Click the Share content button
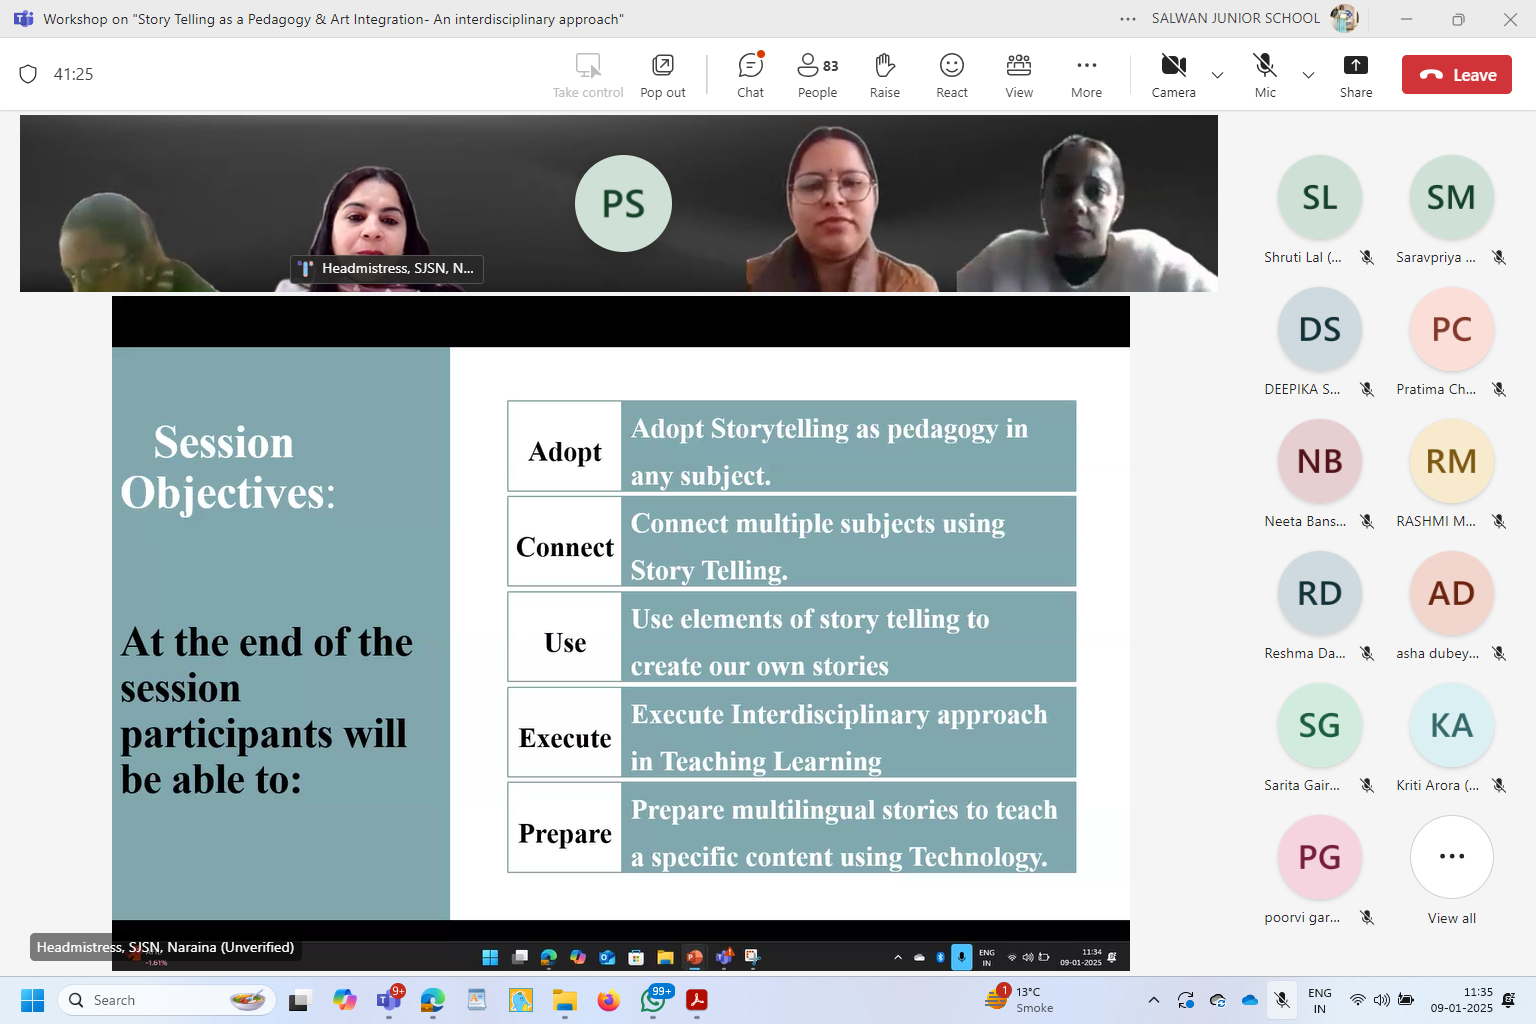The image size is (1536, 1024). click(x=1356, y=75)
